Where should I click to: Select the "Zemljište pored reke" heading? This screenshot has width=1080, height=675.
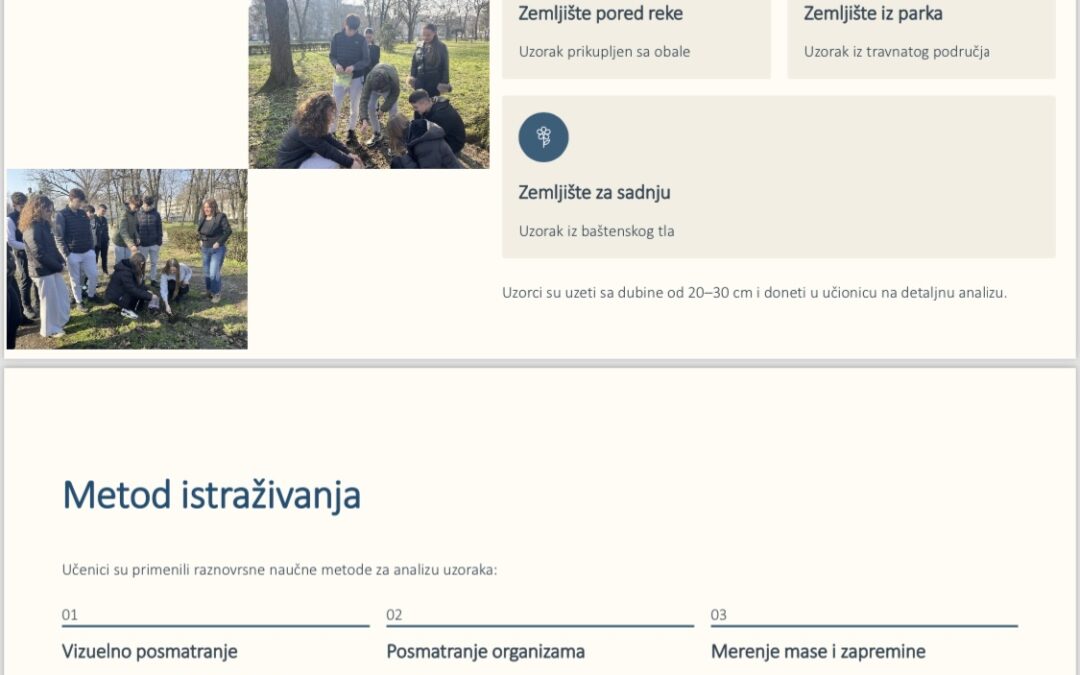(600, 14)
